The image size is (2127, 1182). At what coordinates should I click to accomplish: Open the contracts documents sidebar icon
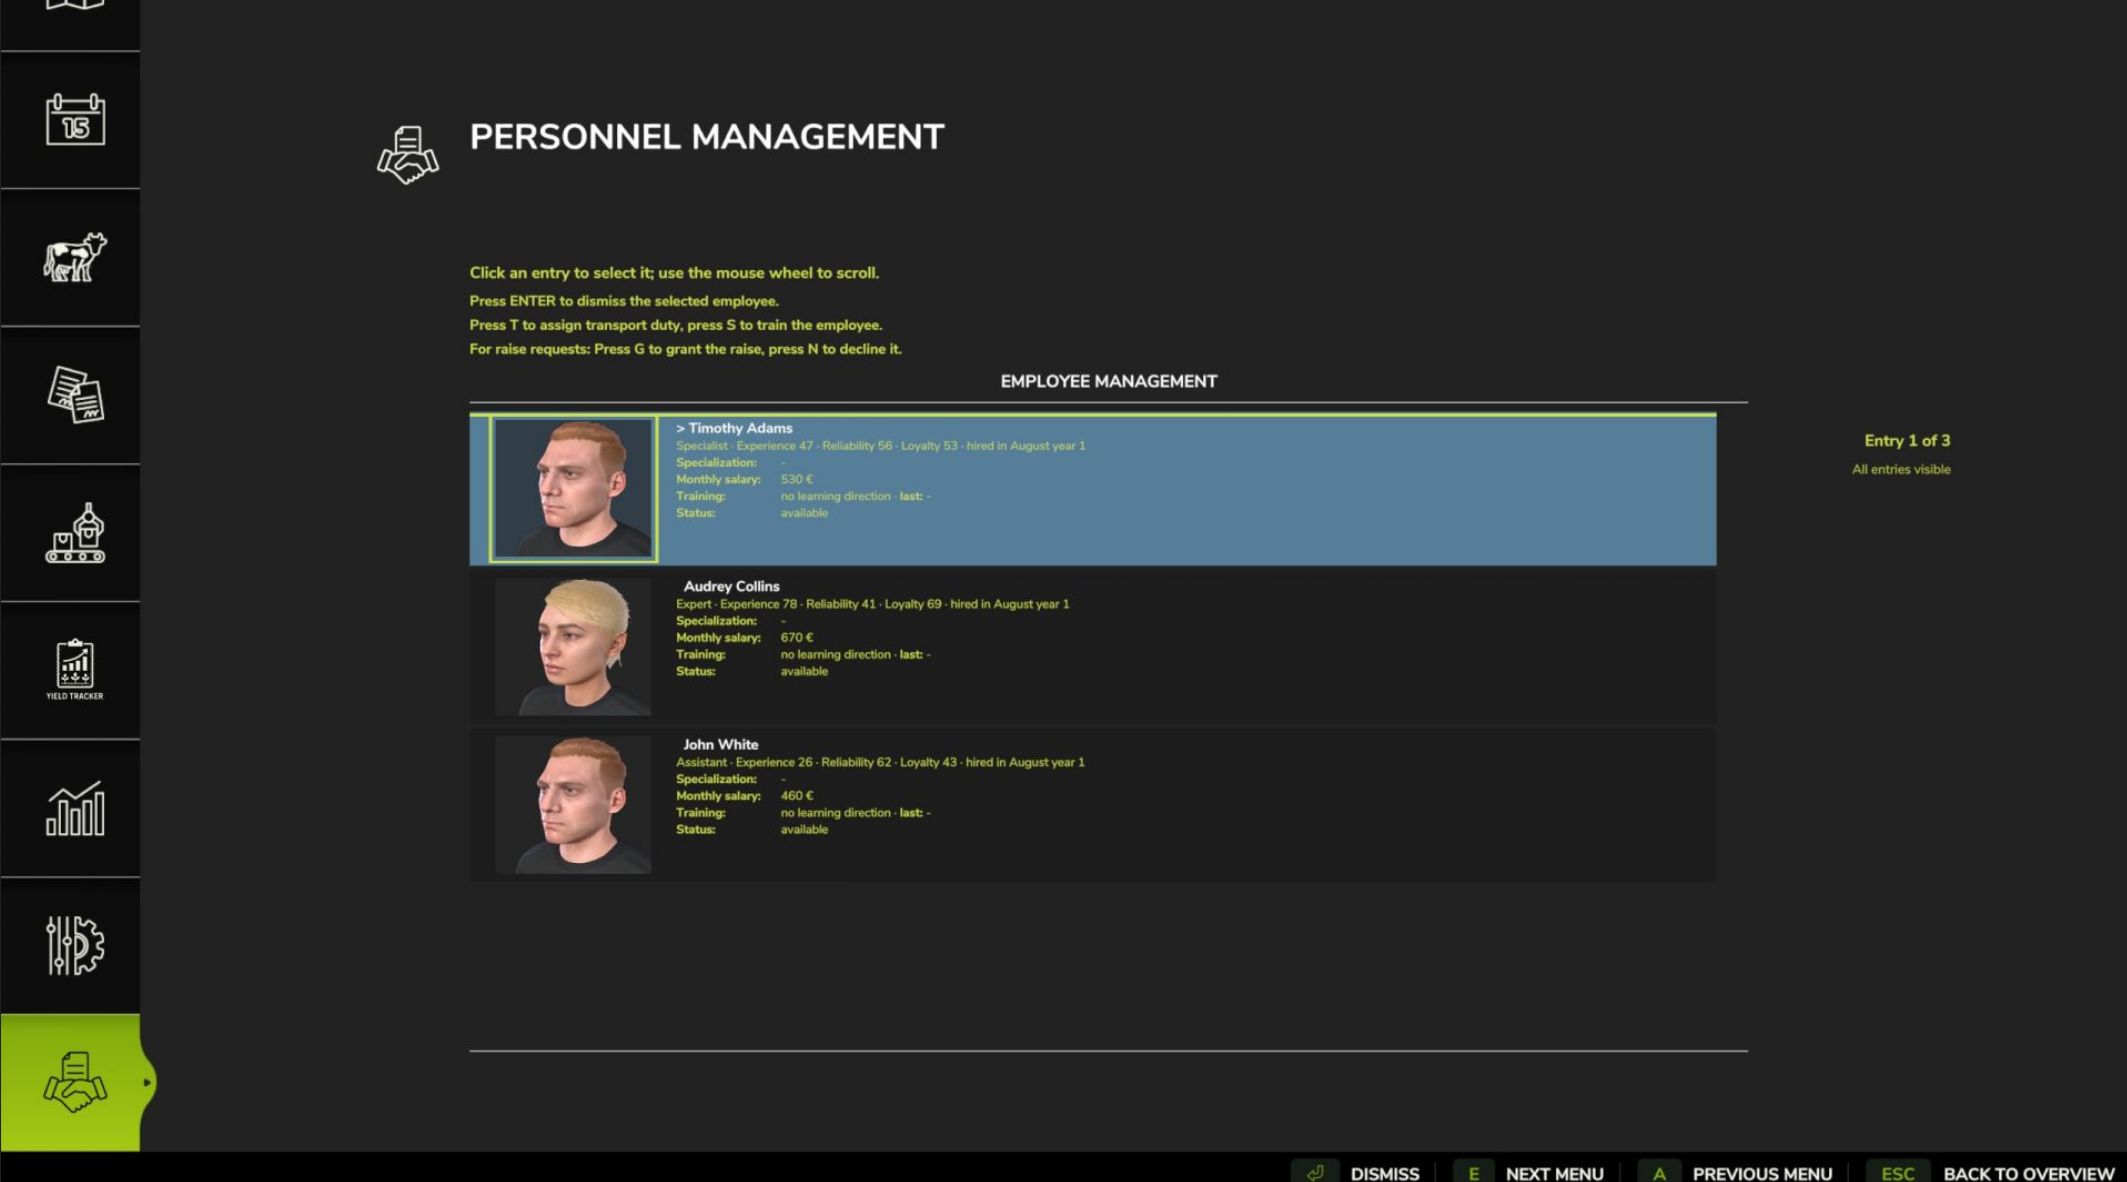(x=75, y=395)
